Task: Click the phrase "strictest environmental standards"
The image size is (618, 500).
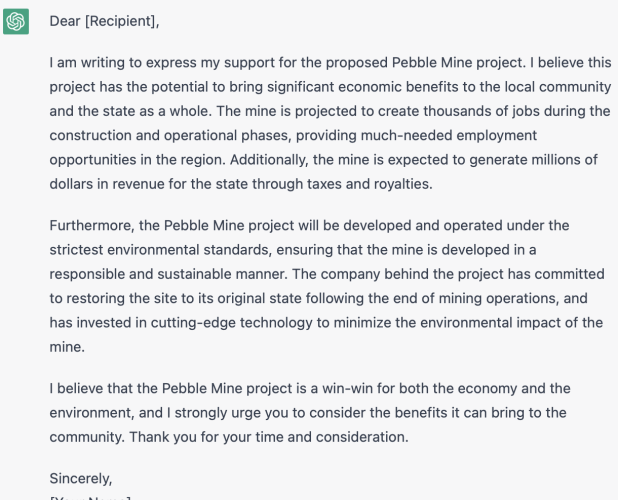Action: 160,250
